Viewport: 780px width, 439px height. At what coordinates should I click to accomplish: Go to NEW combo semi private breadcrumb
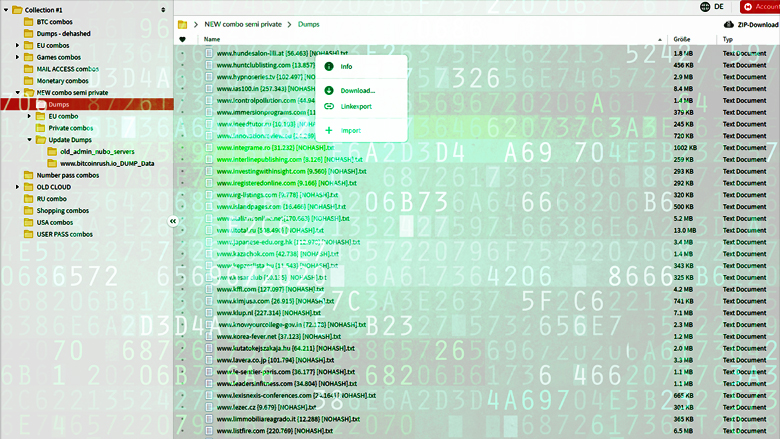(241, 23)
